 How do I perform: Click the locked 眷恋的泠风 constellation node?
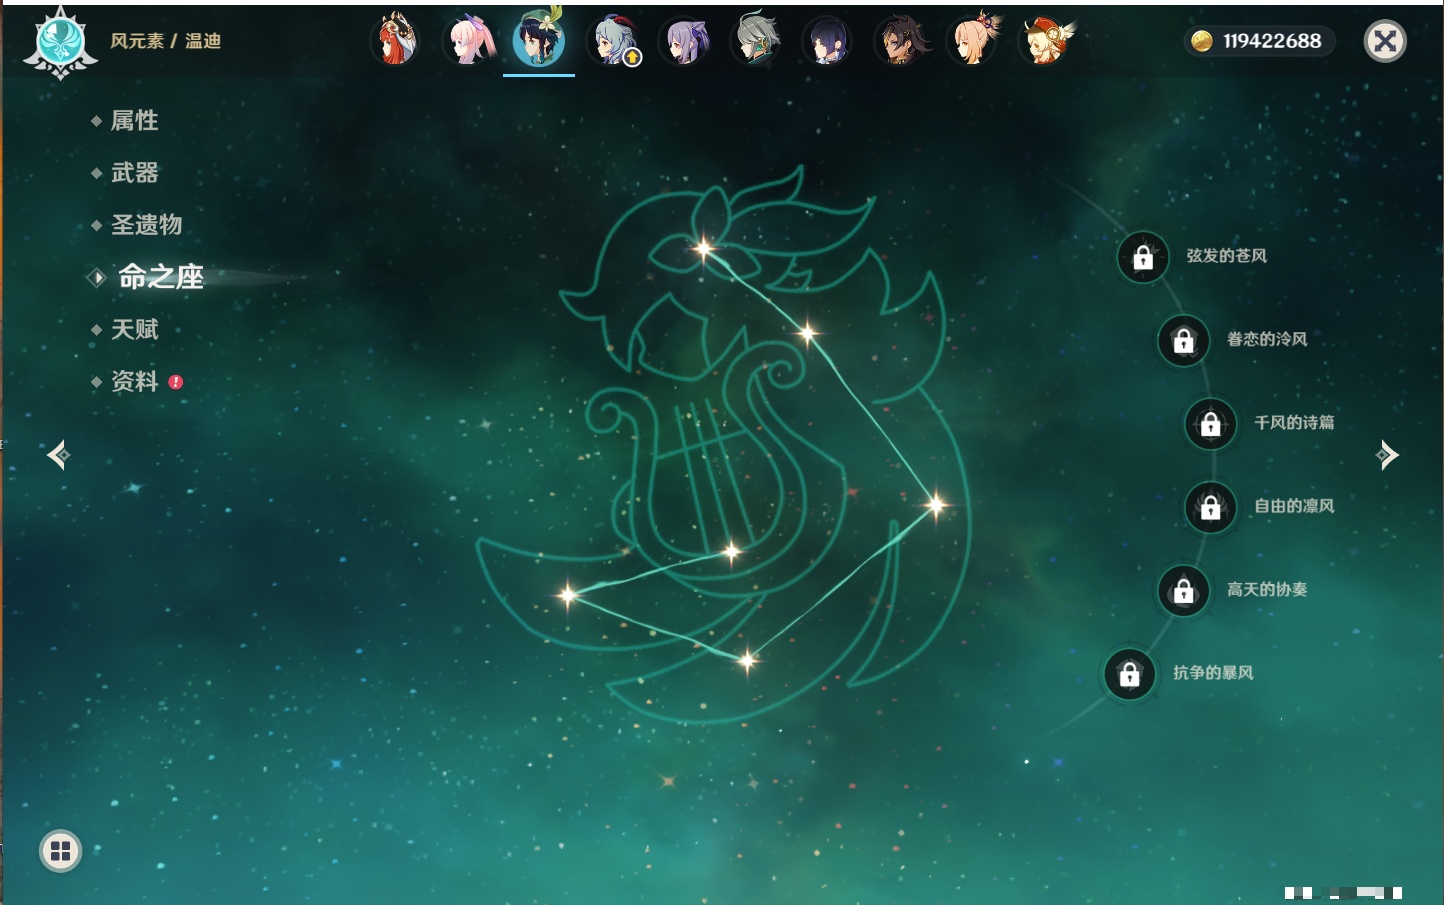coord(1184,341)
